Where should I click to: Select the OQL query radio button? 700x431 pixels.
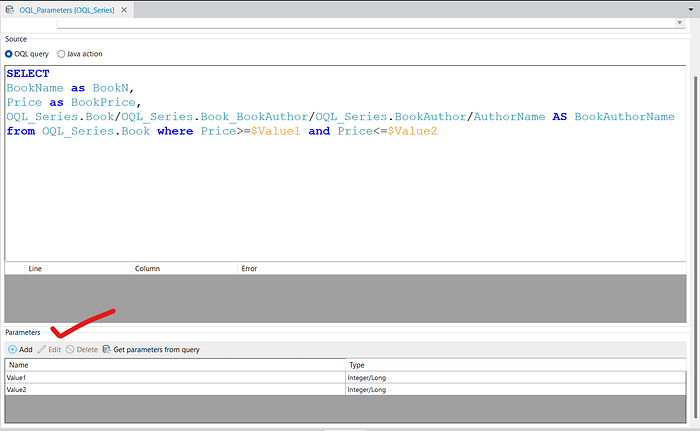point(8,54)
